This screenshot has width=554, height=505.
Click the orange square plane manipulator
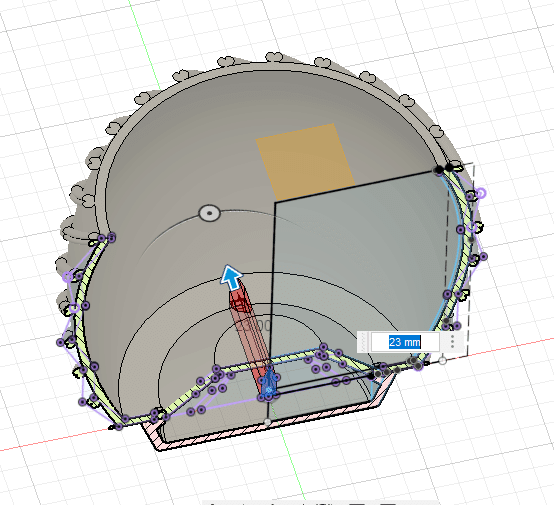tap(305, 162)
